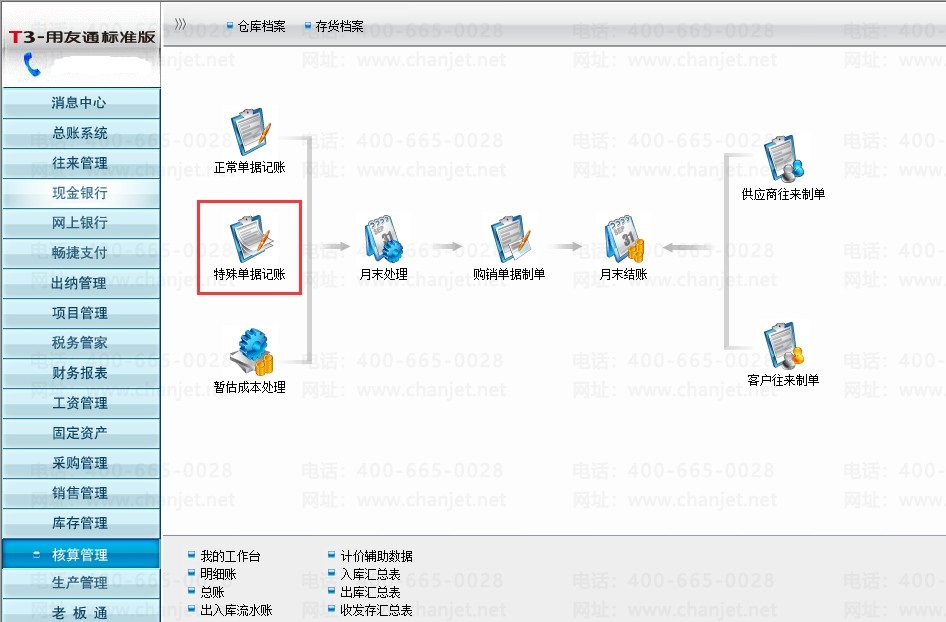Image resolution: width=946 pixels, height=622 pixels.
Task: Open 存货档案 link at top
Action: [339, 26]
